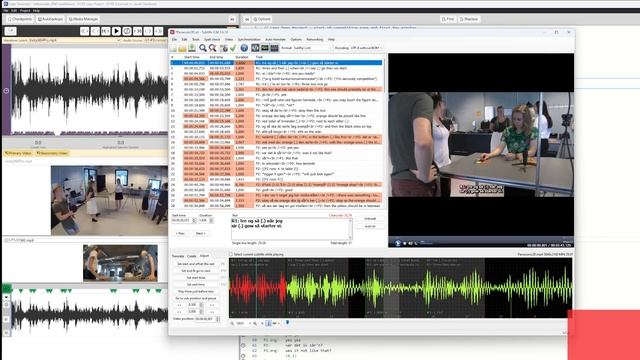
Task: Click the Video position spinner arrows
Action: point(218,319)
